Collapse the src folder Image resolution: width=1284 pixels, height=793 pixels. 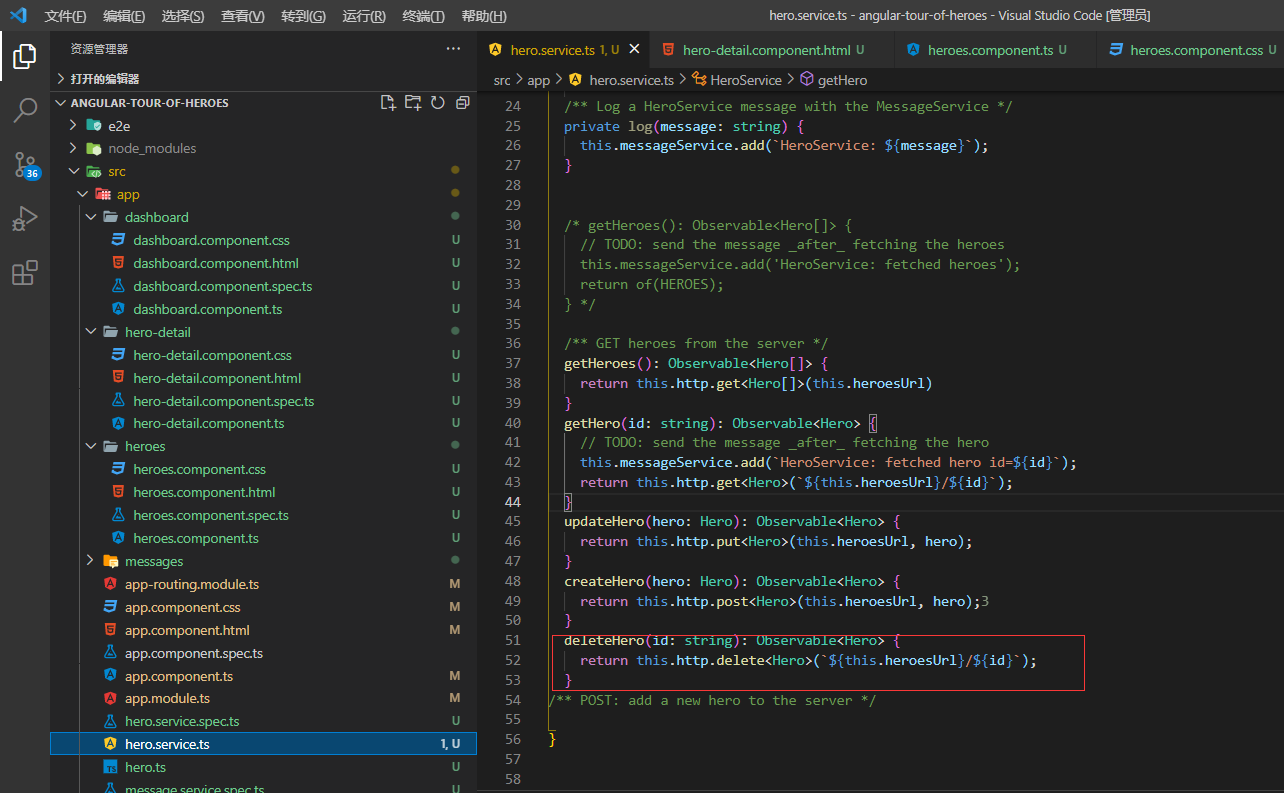(73, 171)
